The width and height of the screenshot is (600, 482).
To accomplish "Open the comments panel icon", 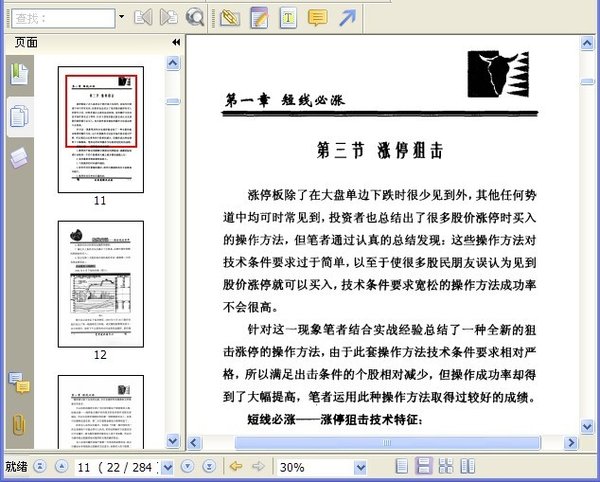I will [x=19, y=383].
